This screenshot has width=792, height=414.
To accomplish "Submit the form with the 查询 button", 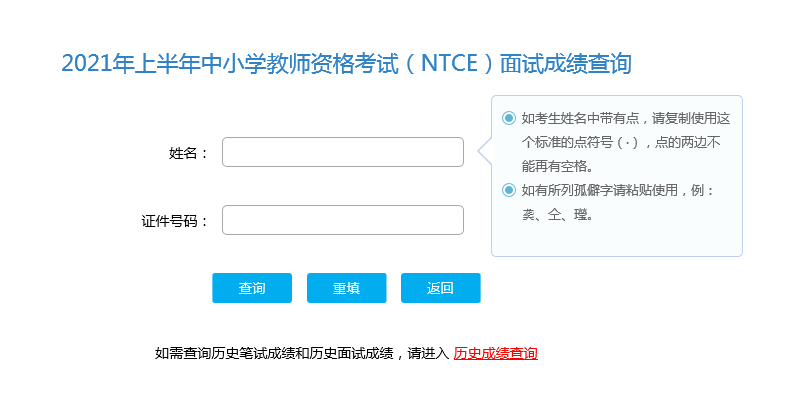I will tap(252, 288).
